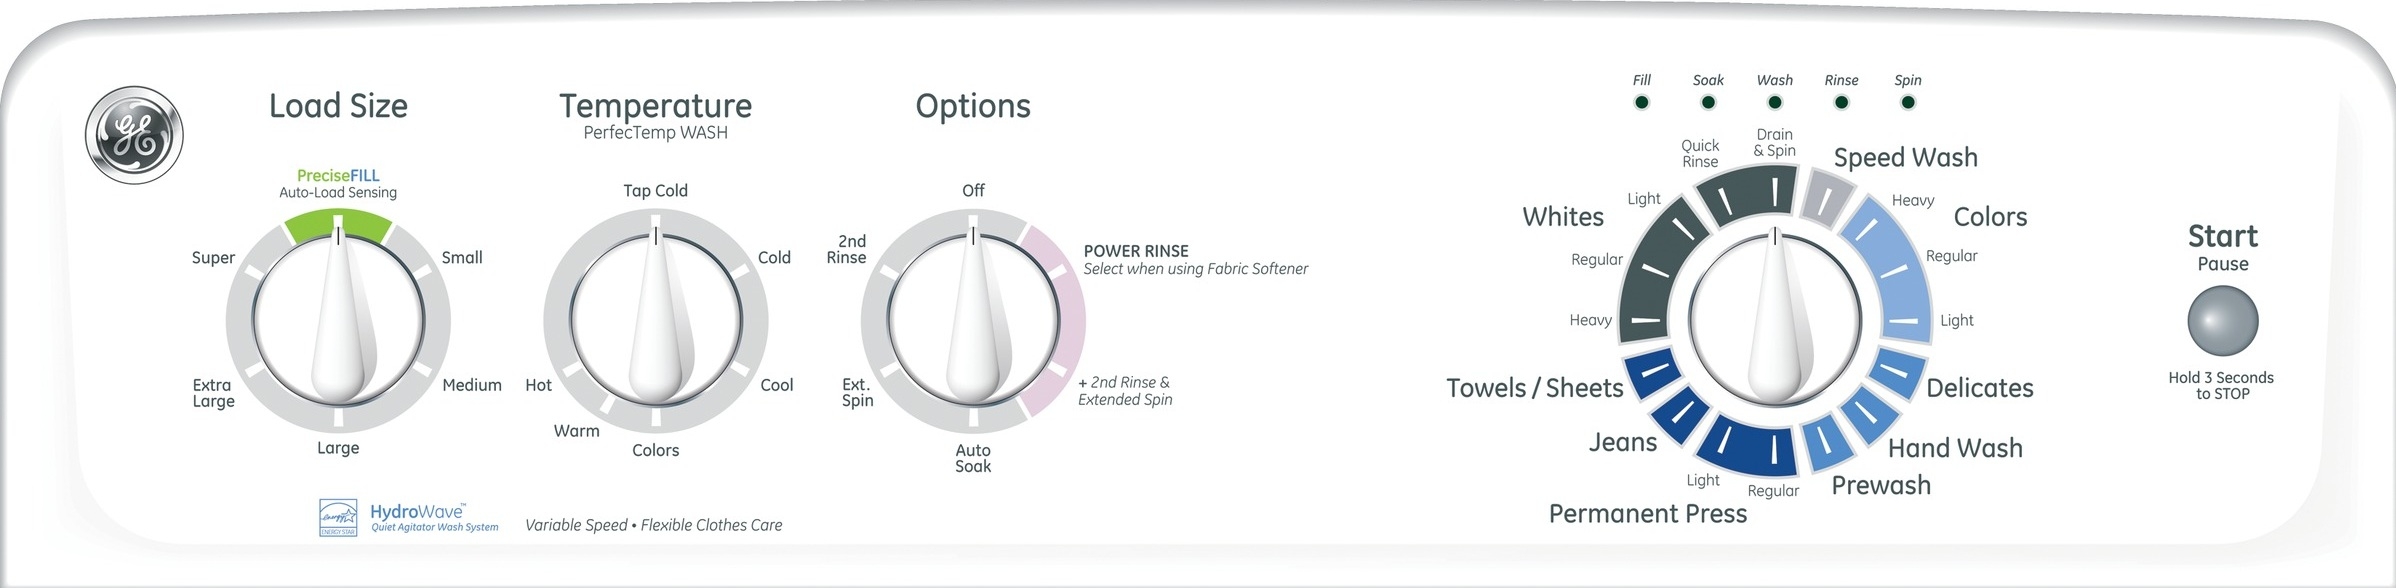Select the Towels / Sheets cycle segment
The height and width of the screenshot is (588, 2396).
[1652, 373]
